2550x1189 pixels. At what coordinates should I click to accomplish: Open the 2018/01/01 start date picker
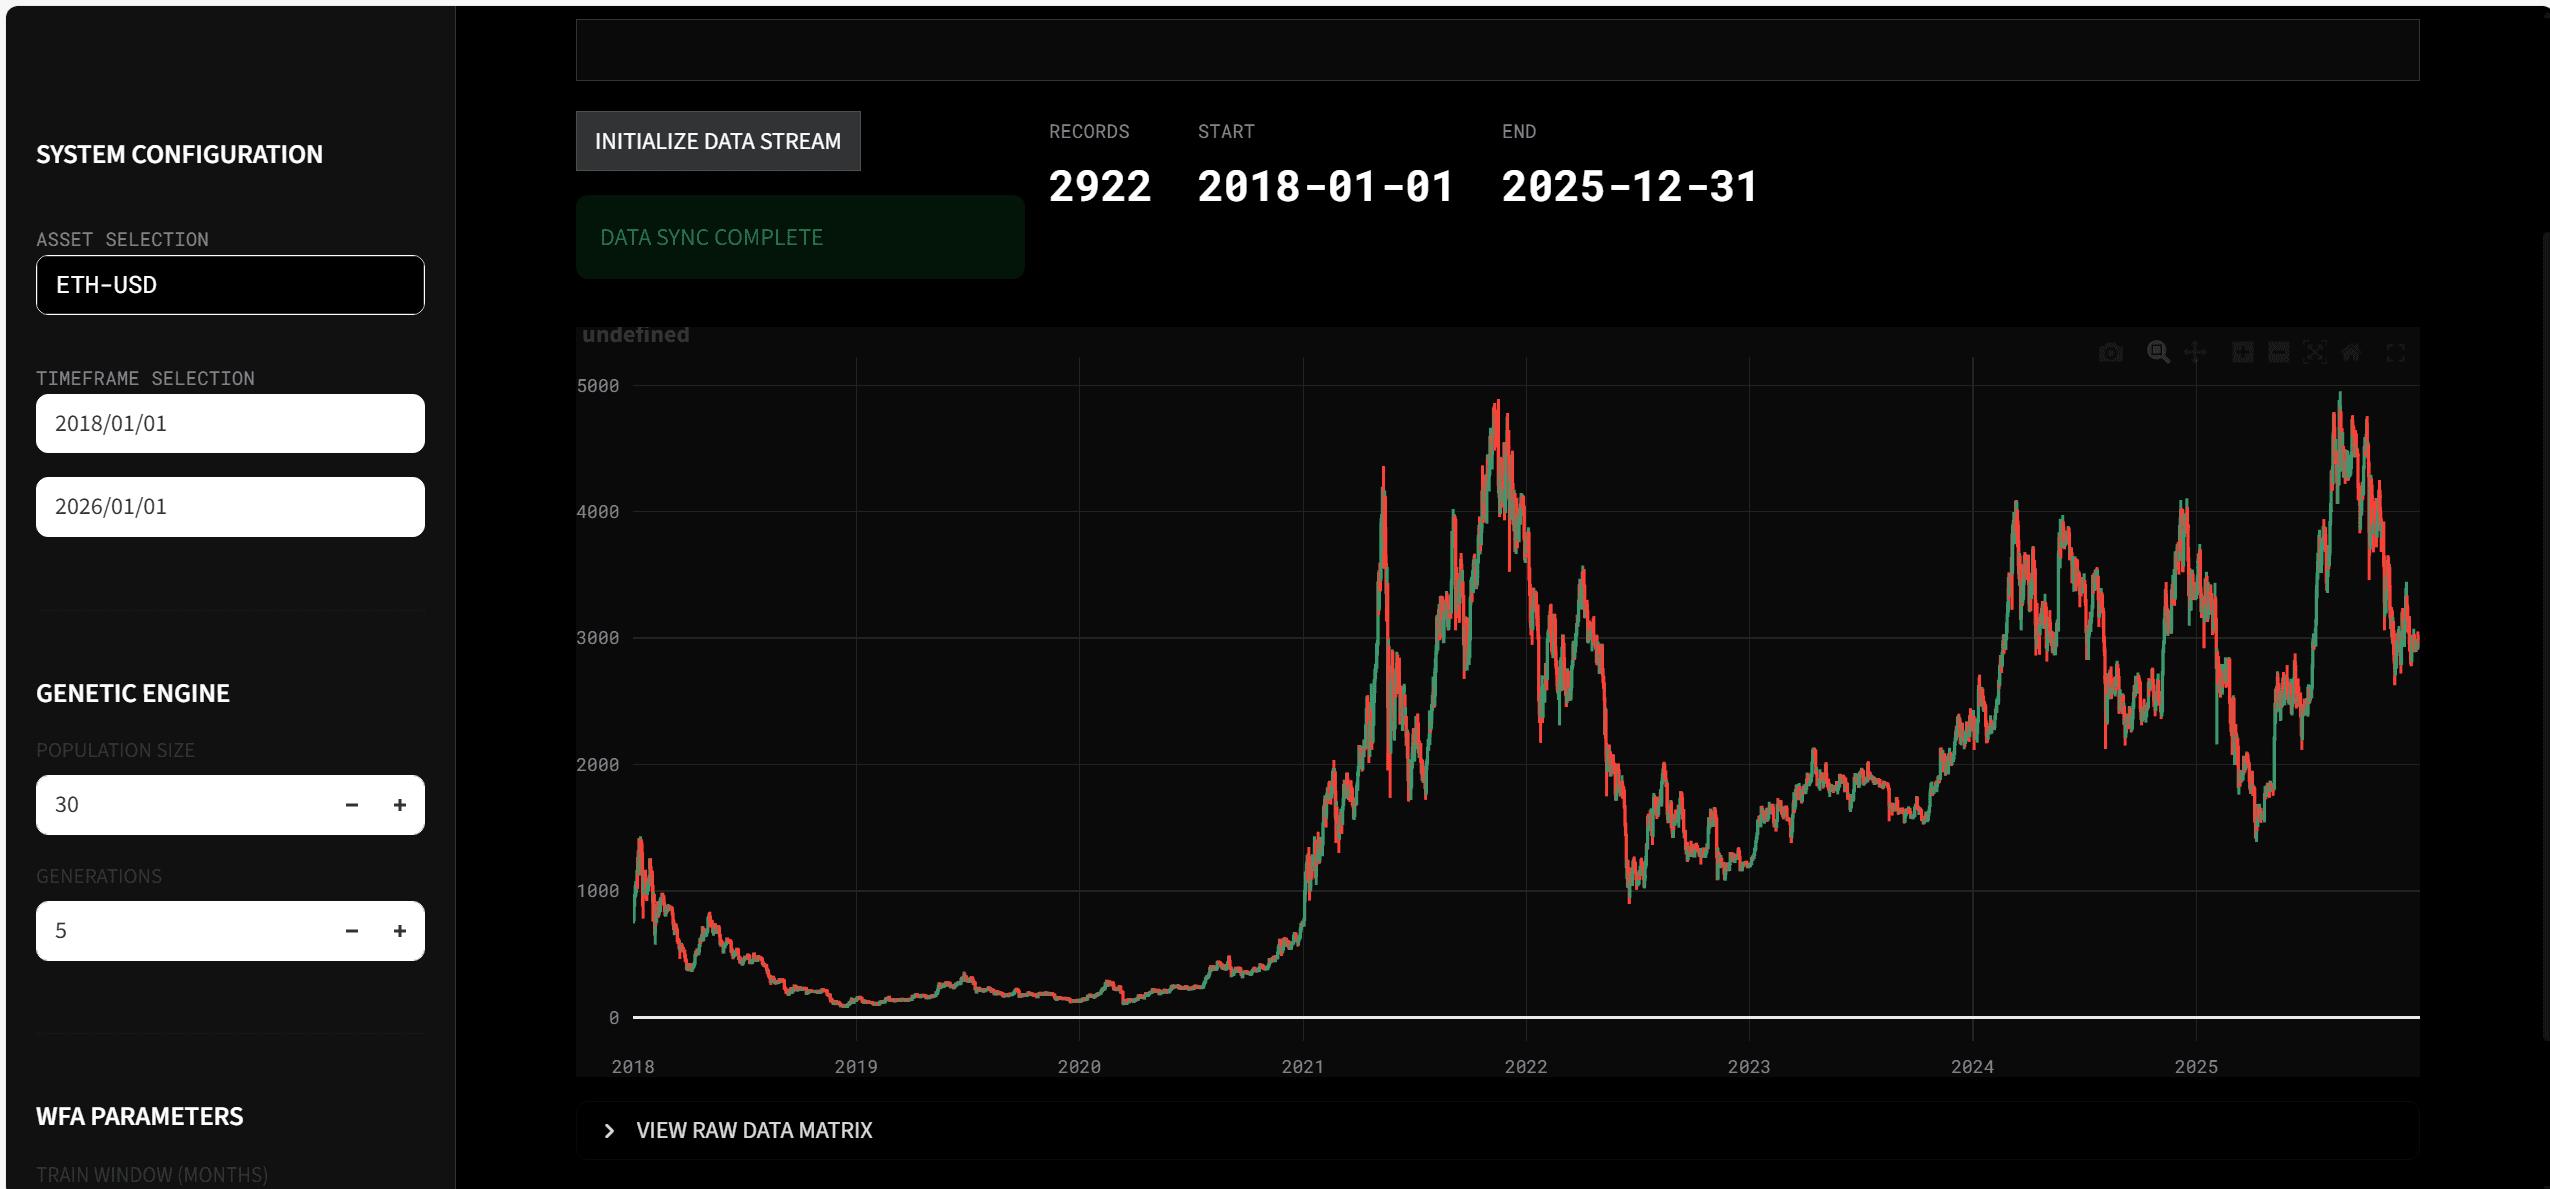(230, 424)
